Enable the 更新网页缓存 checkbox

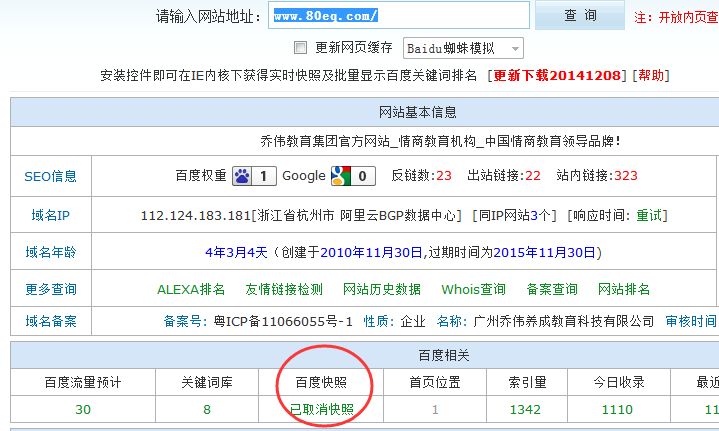click(x=300, y=47)
